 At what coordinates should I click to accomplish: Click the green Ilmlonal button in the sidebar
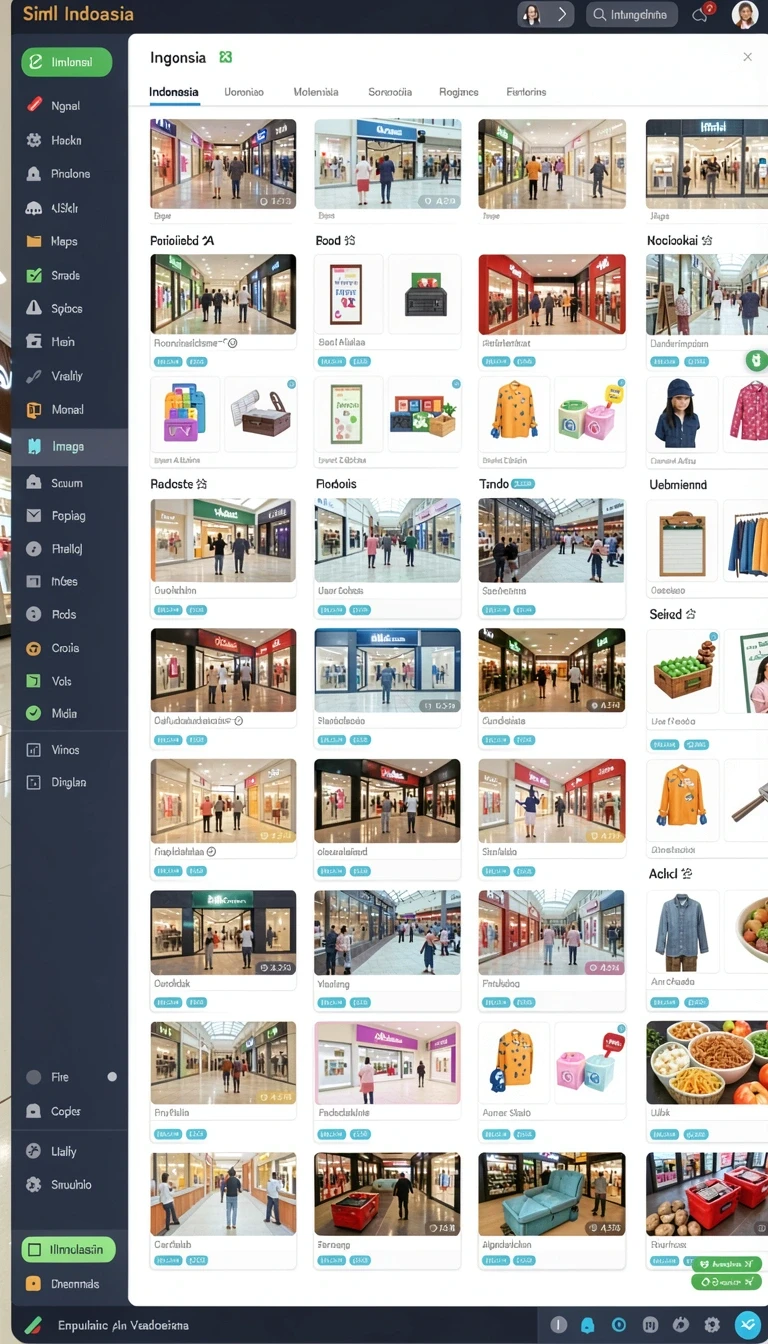tap(67, 62)
